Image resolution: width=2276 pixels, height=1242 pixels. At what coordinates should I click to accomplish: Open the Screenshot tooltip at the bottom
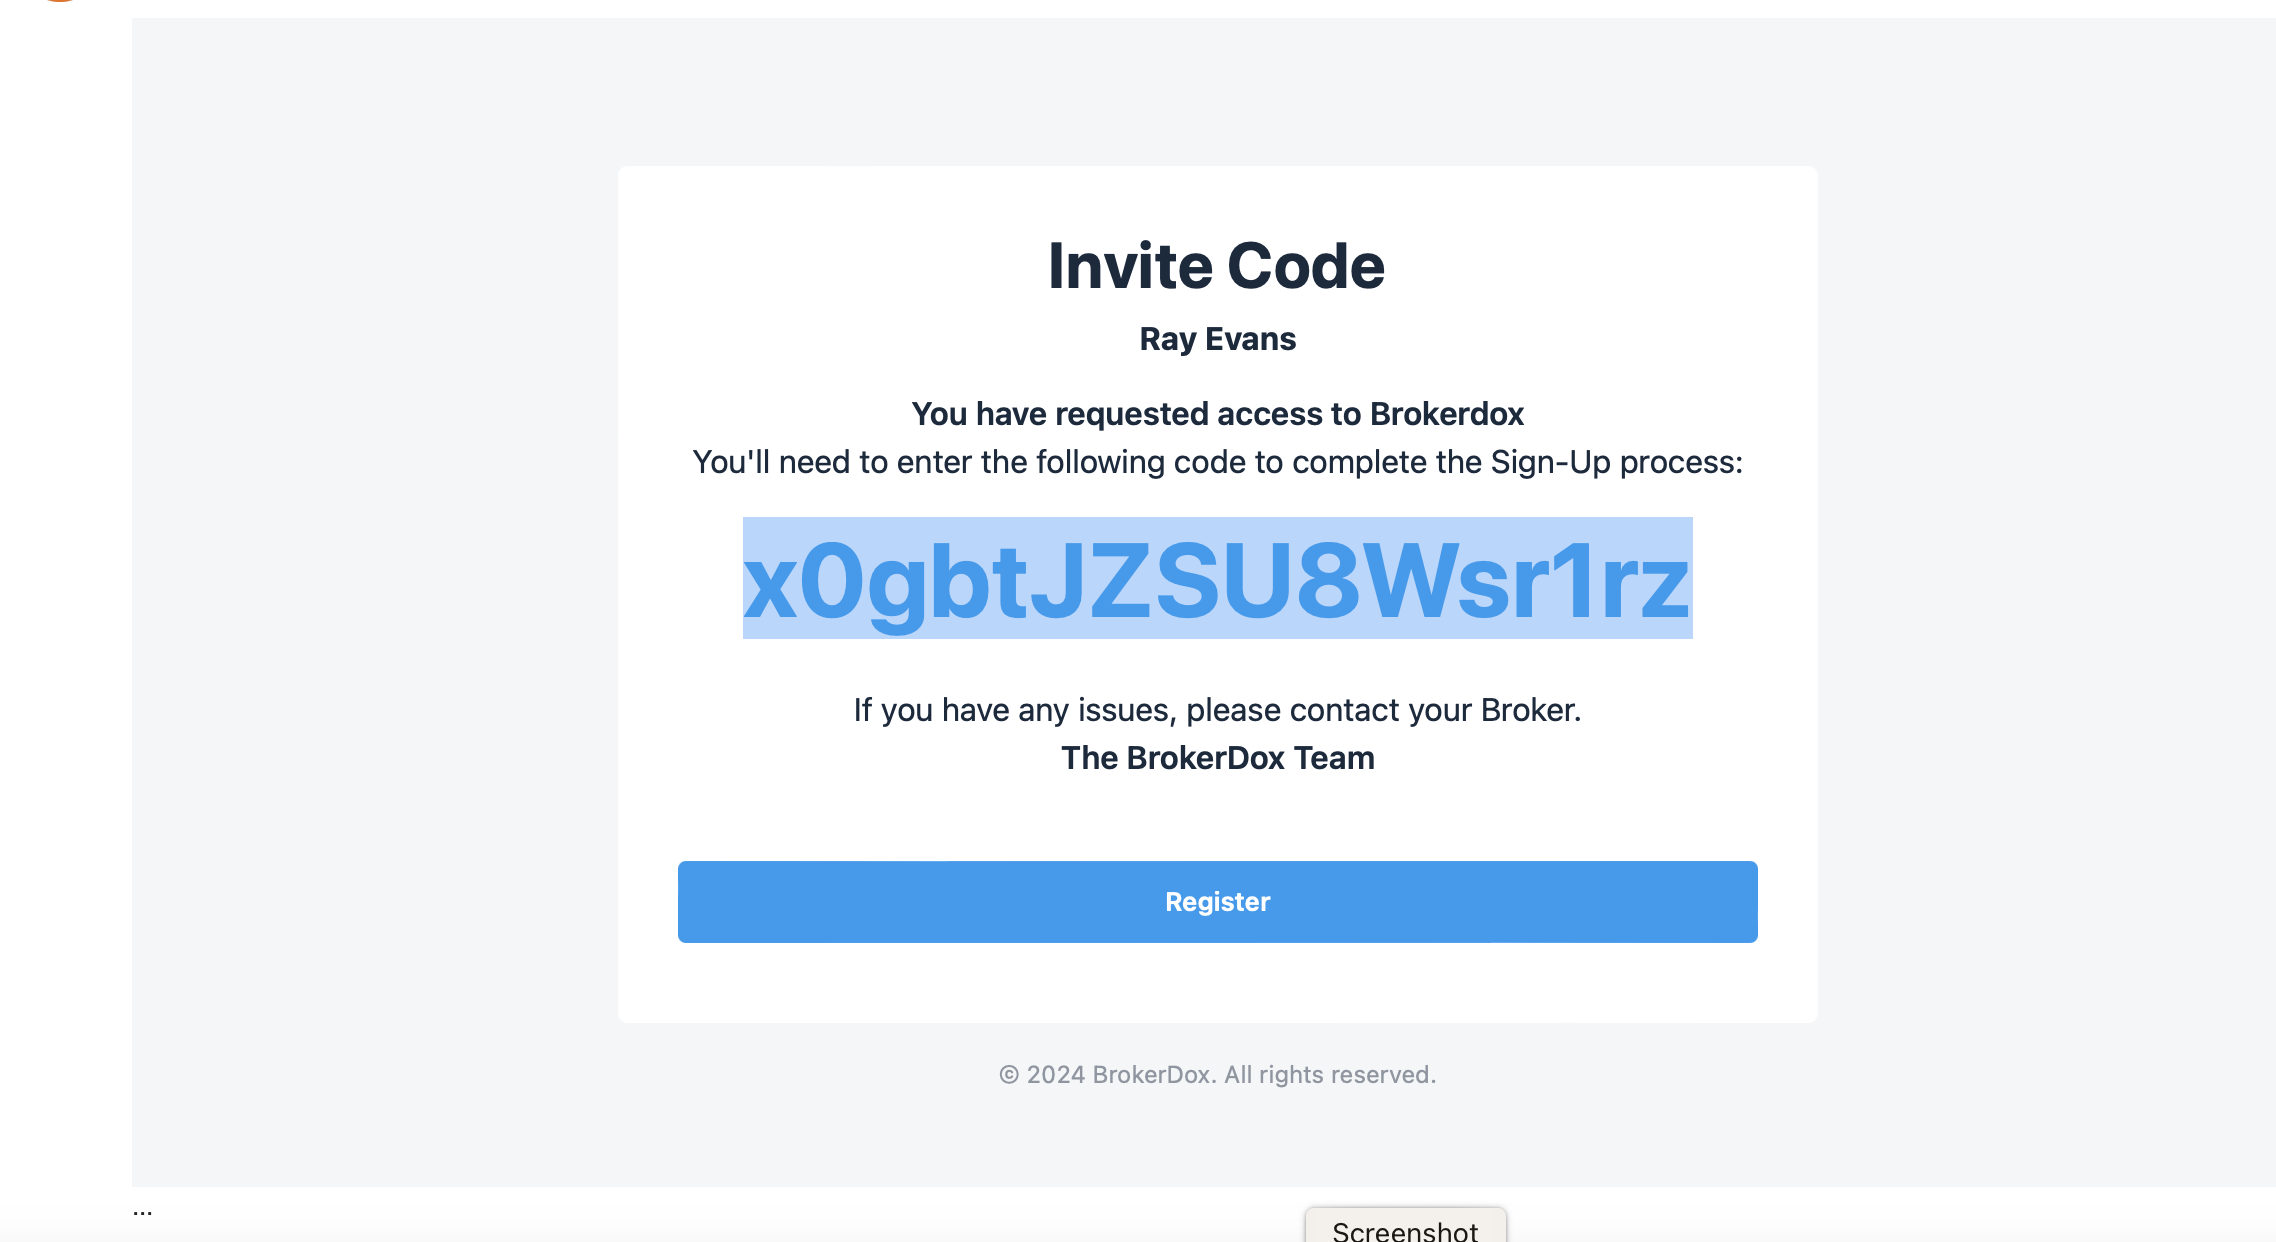point(1405,1227)
